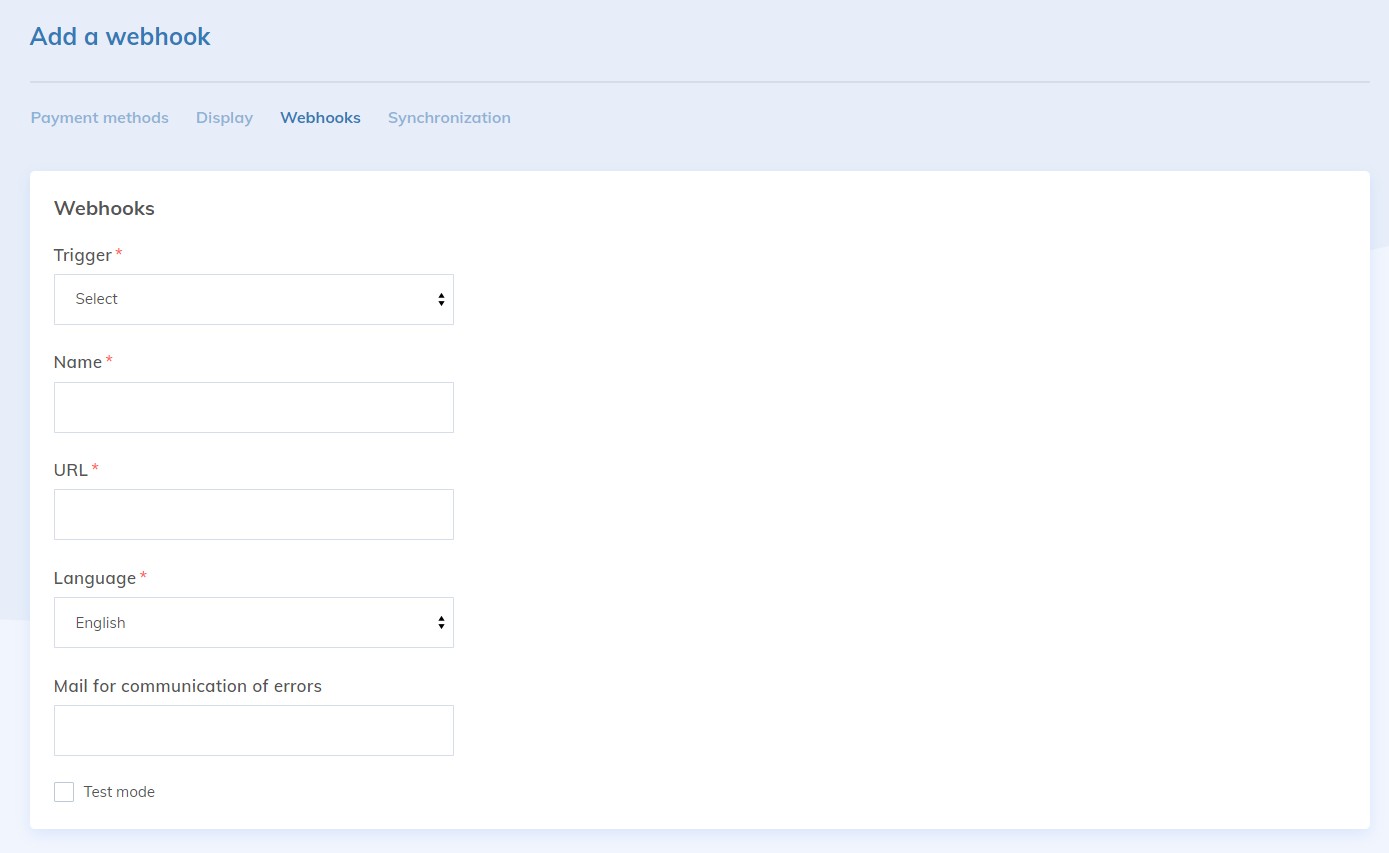The image size is (1389, 853).
Task: Click the URL field label
Action: click(71, 470)
